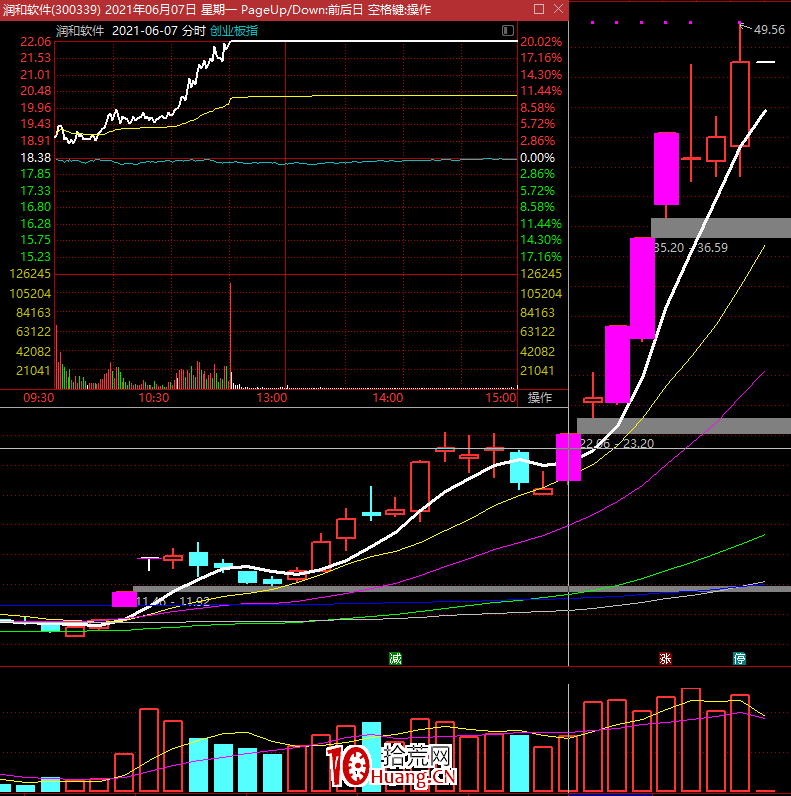Click the 2021-06-07 分时 header label
The image size is (791, 796).
[158, 30]
